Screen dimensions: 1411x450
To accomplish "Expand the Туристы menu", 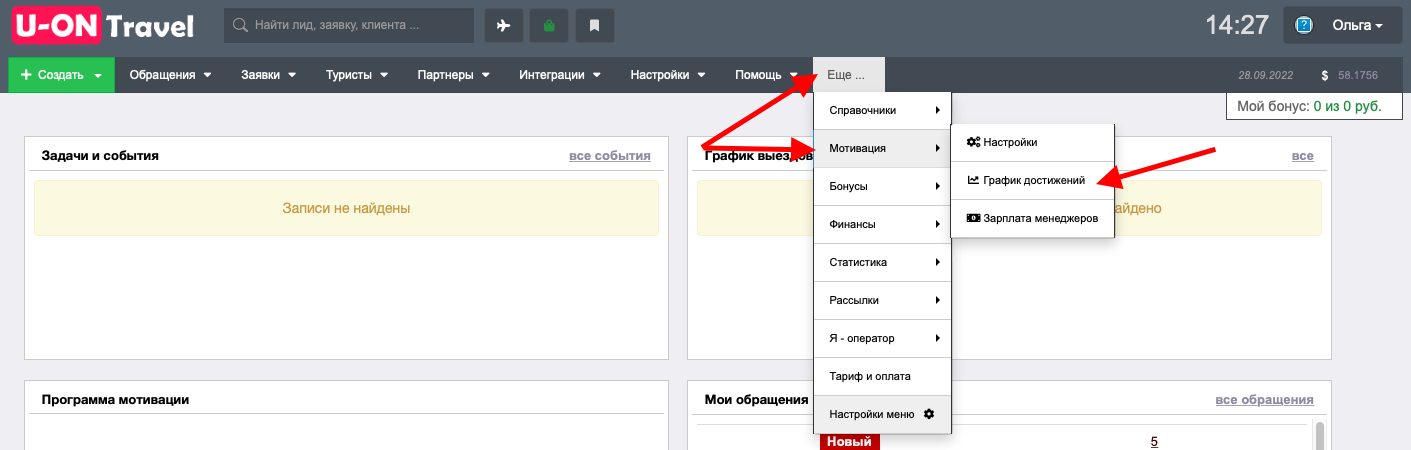I will 357,75.
